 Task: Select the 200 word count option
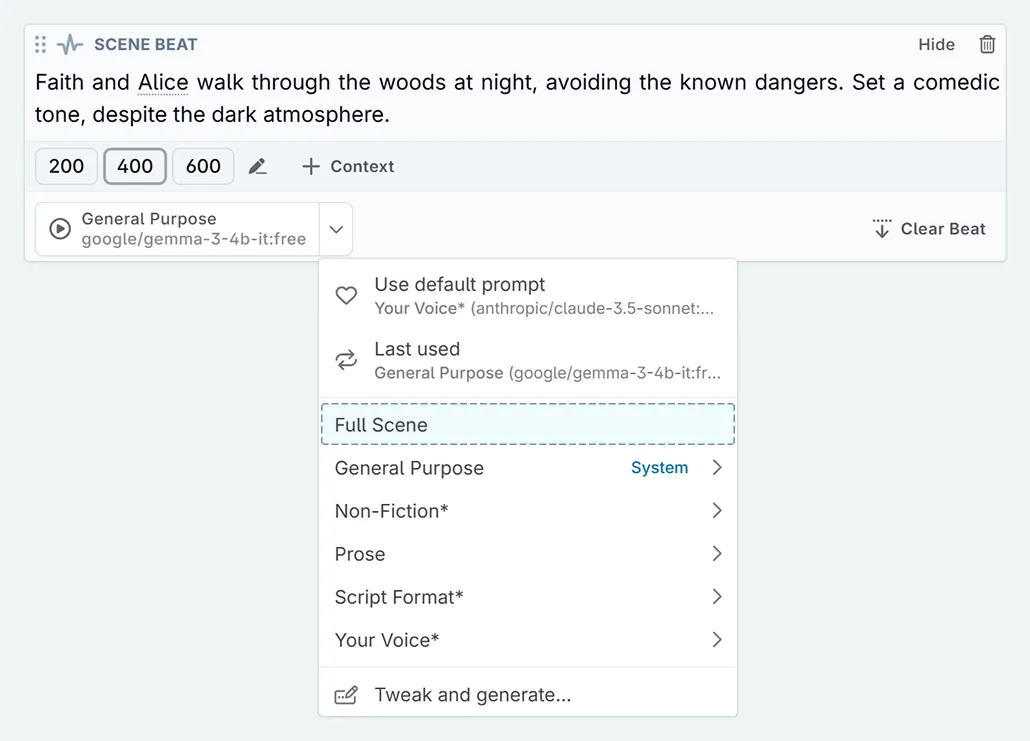click(66, 166)
